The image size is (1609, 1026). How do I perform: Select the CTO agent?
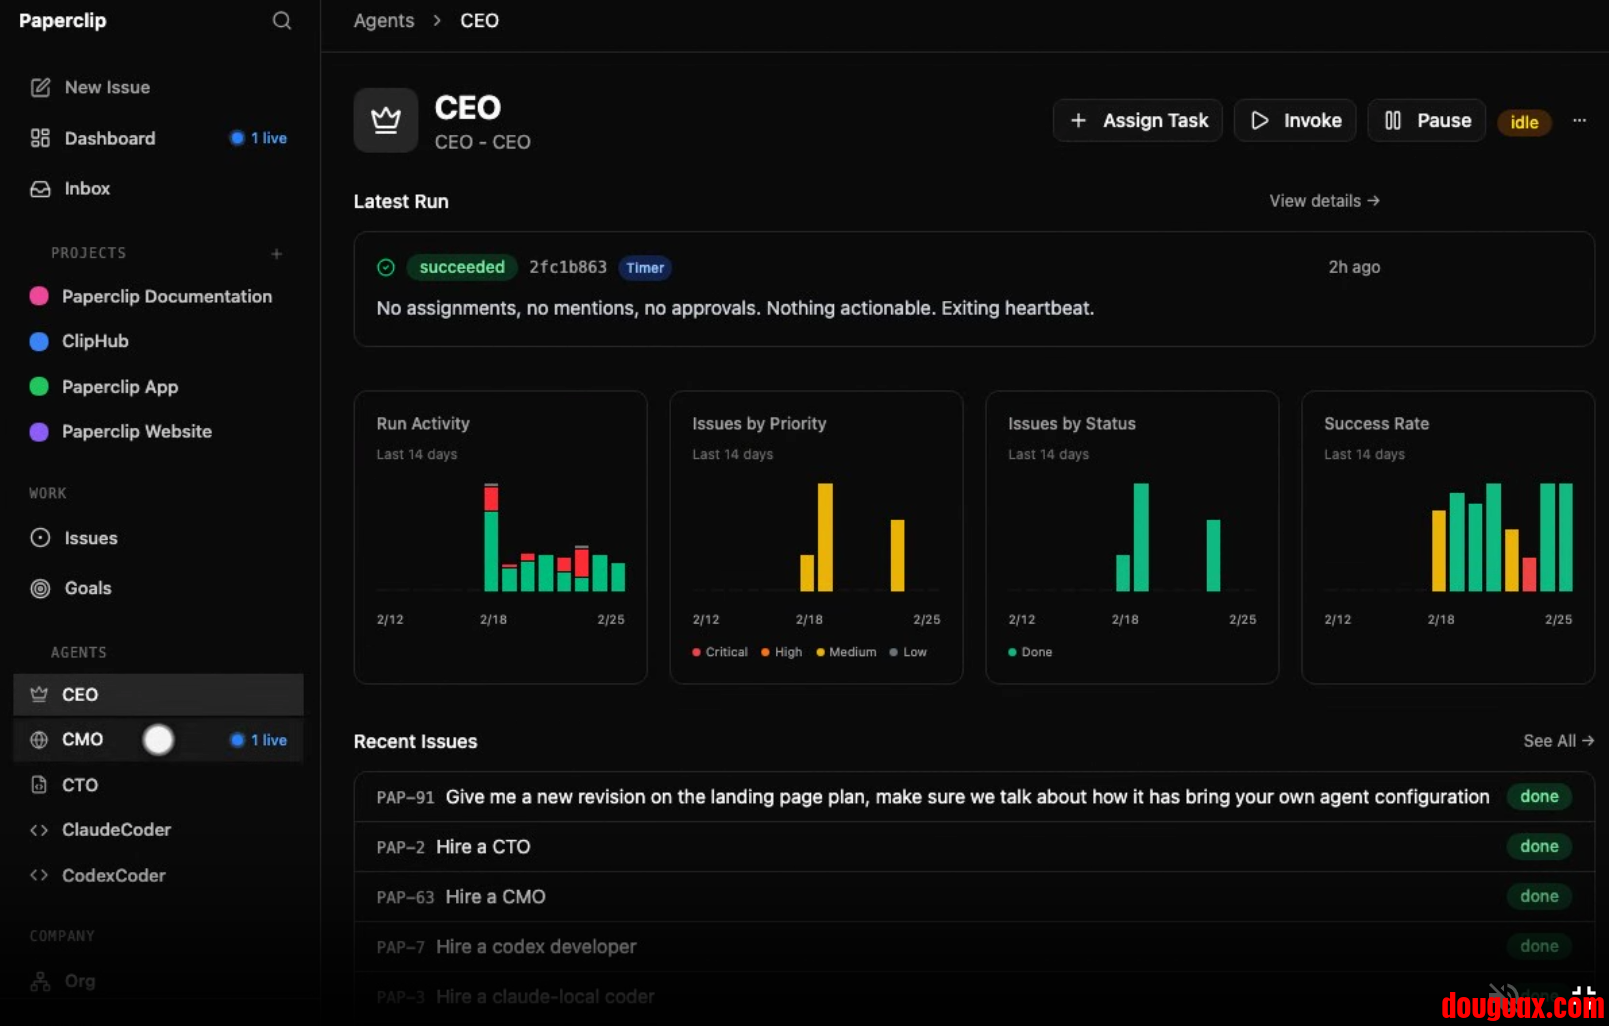(80, 785)
